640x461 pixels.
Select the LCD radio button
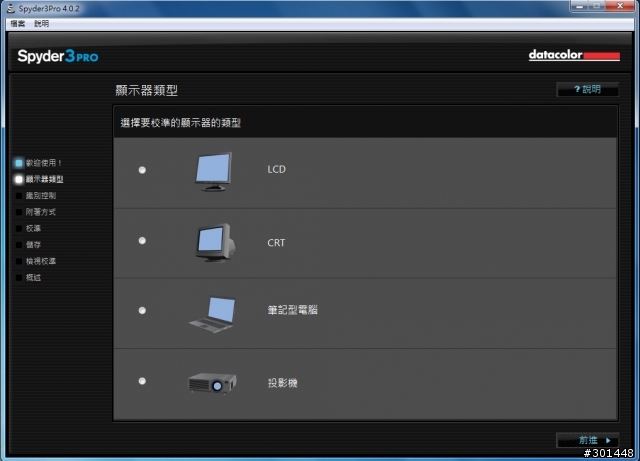tap(142, 170)
